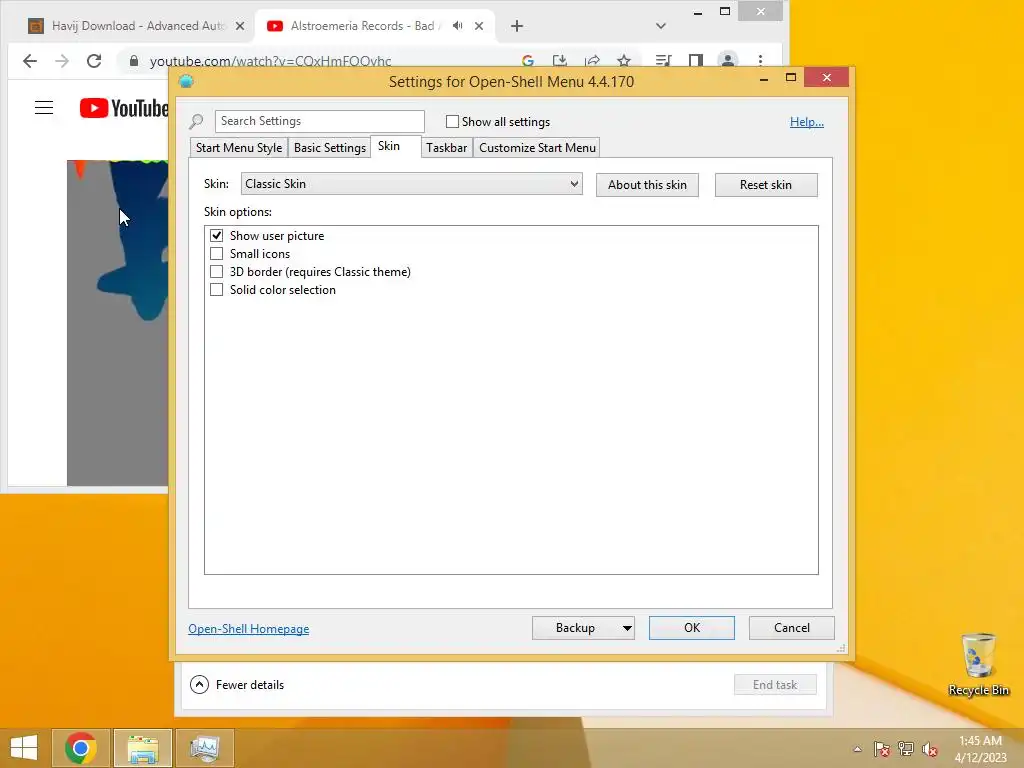Click the install/download icon in the address bar
This screenshot has height=768, width=1024.
point(560,61)
